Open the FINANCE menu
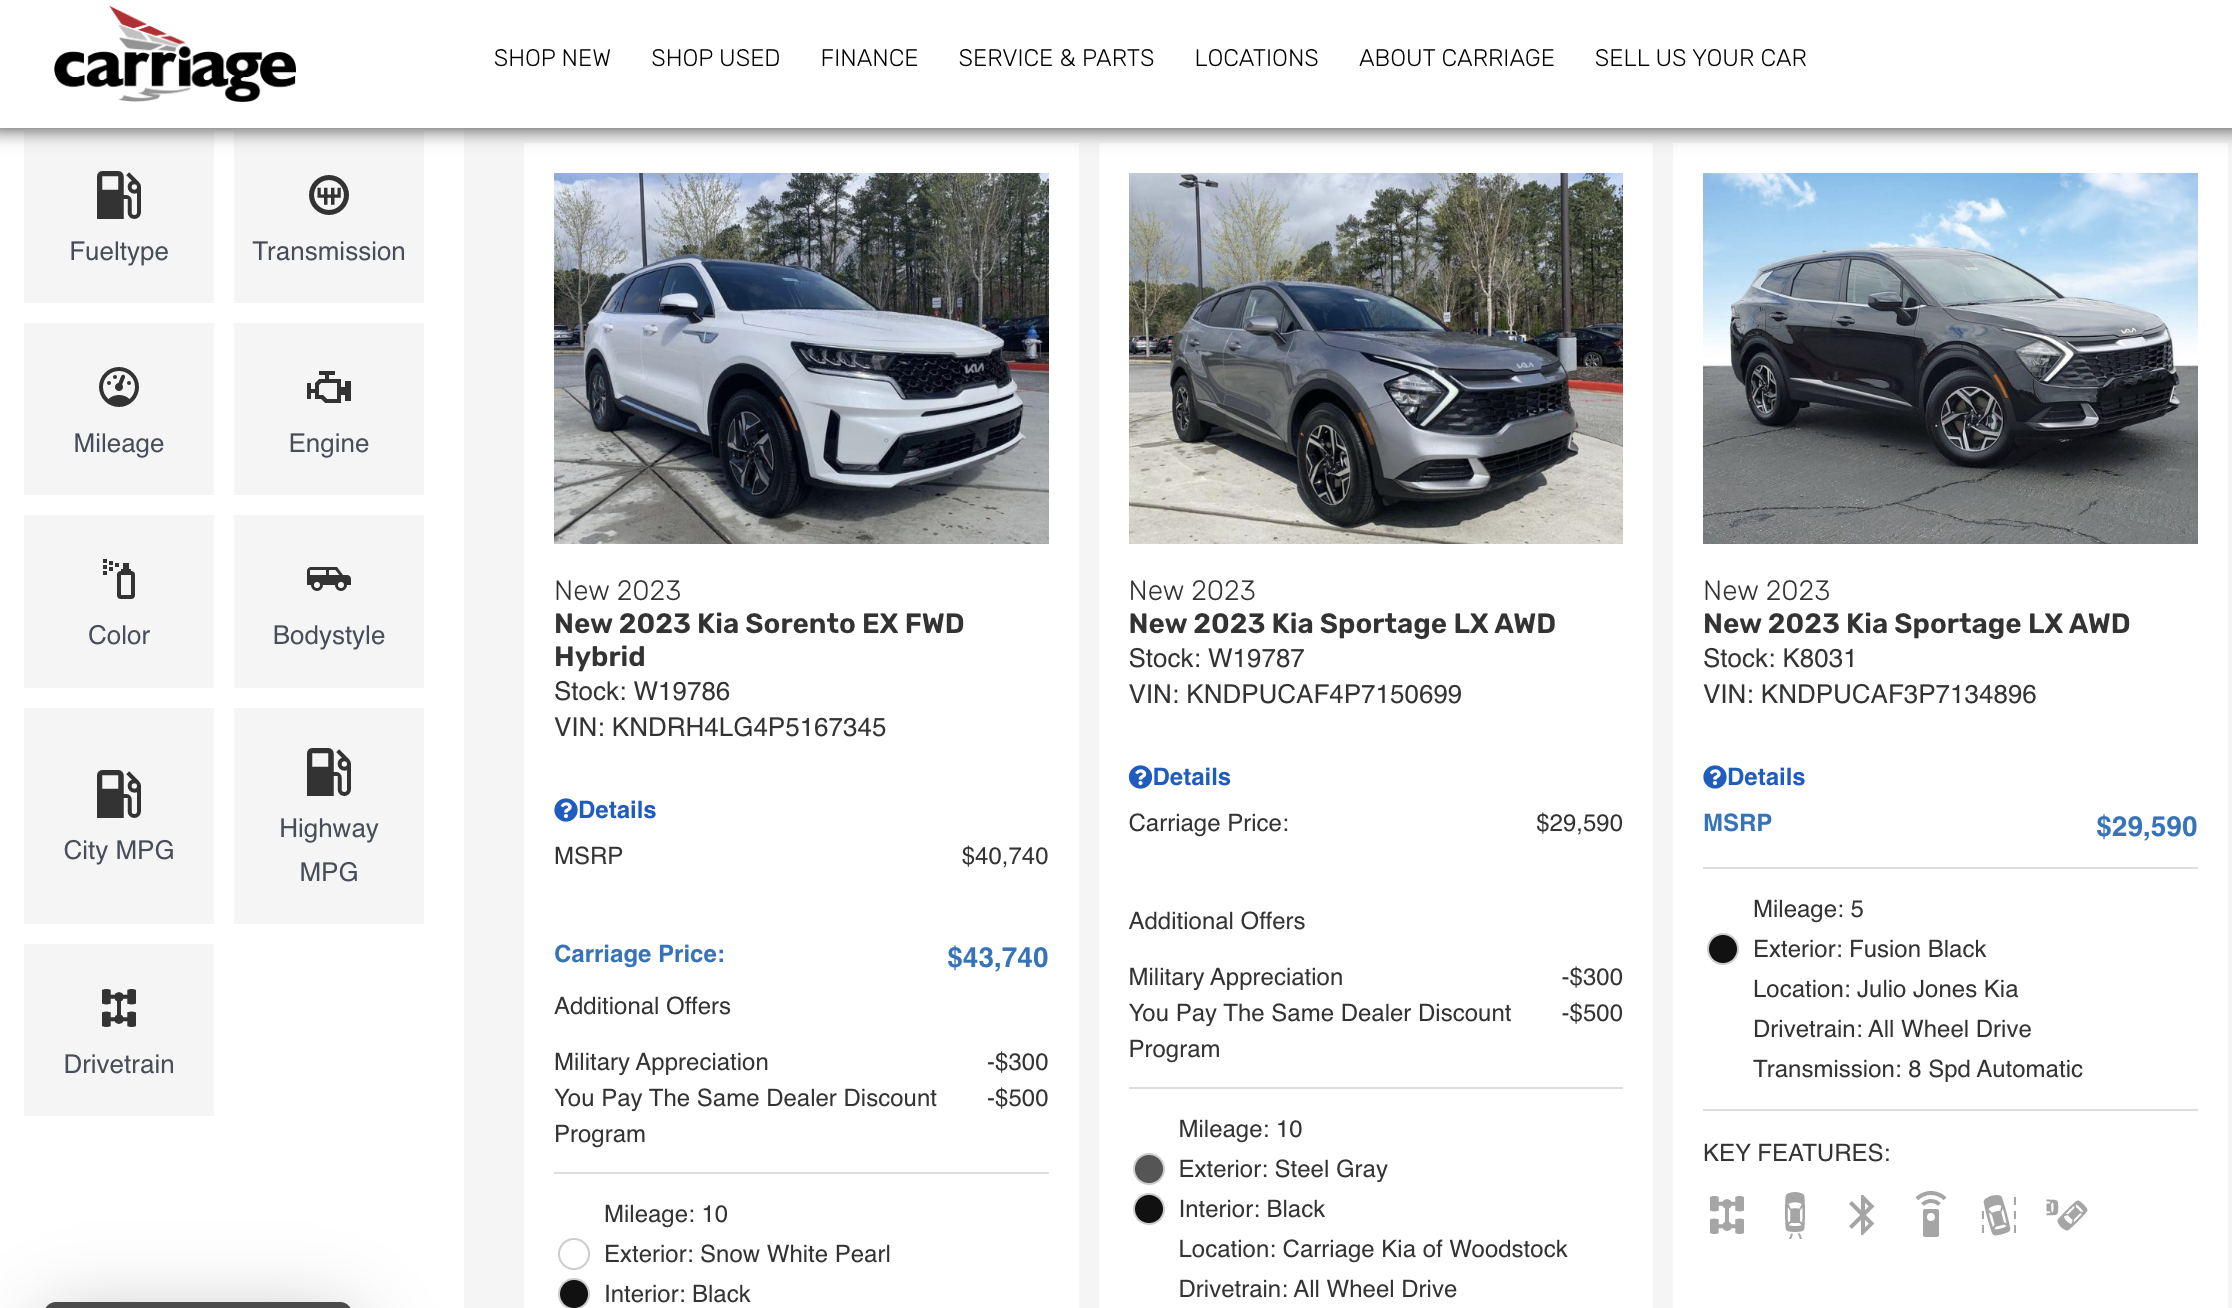 (869, 58)
